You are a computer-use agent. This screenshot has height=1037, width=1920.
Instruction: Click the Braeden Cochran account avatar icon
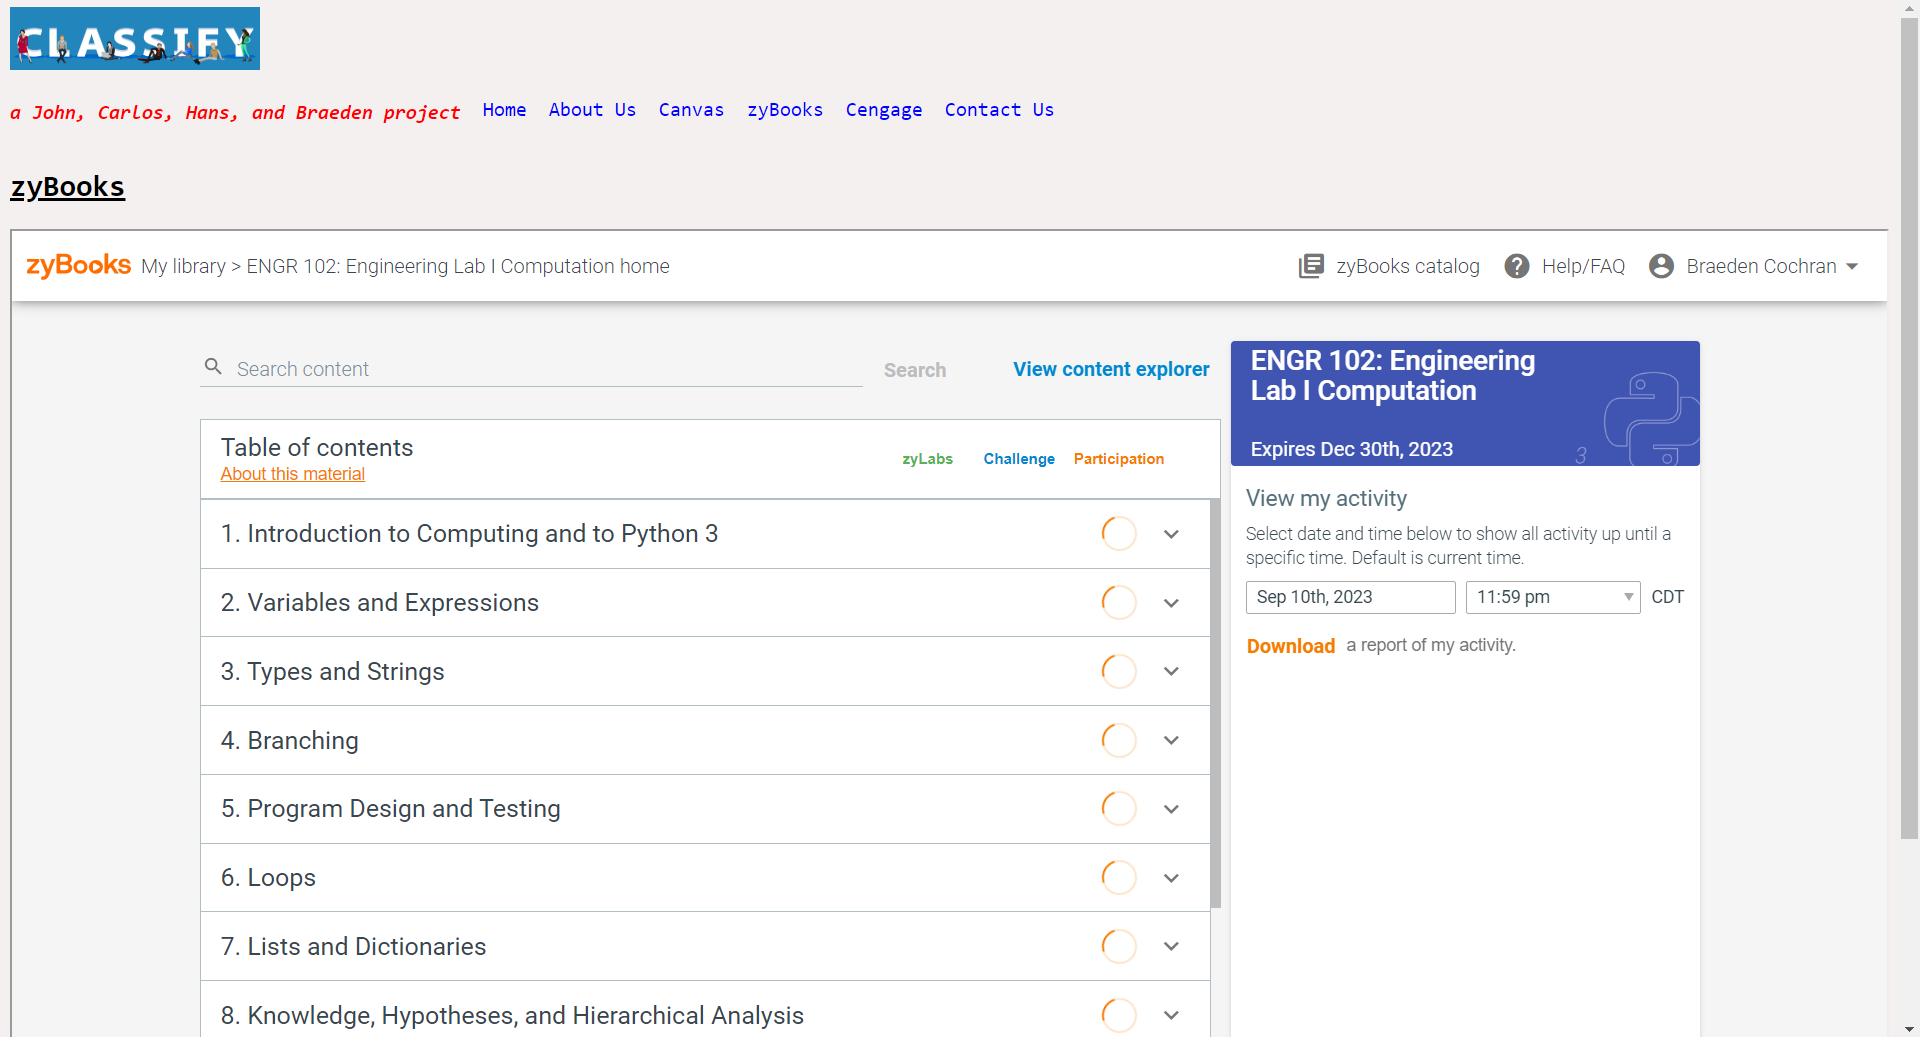1661,266
